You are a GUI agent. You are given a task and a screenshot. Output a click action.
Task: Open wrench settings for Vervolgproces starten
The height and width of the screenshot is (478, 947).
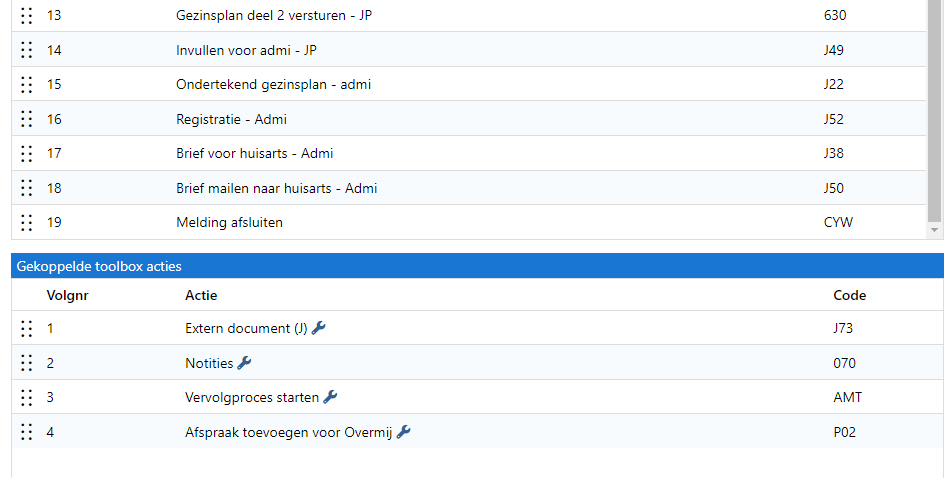(331, 397)
